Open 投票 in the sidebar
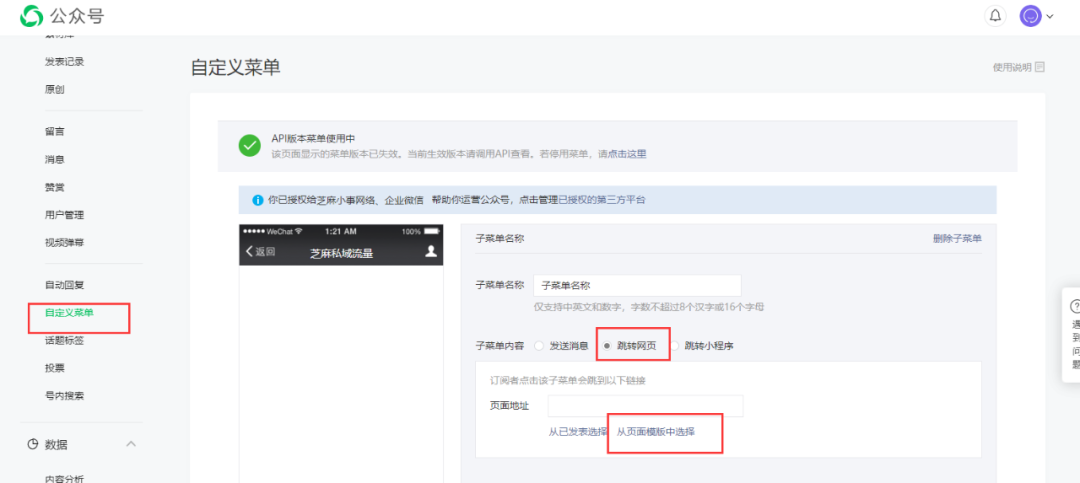Viewport: 1080px width, 483px height. (54, 368)
